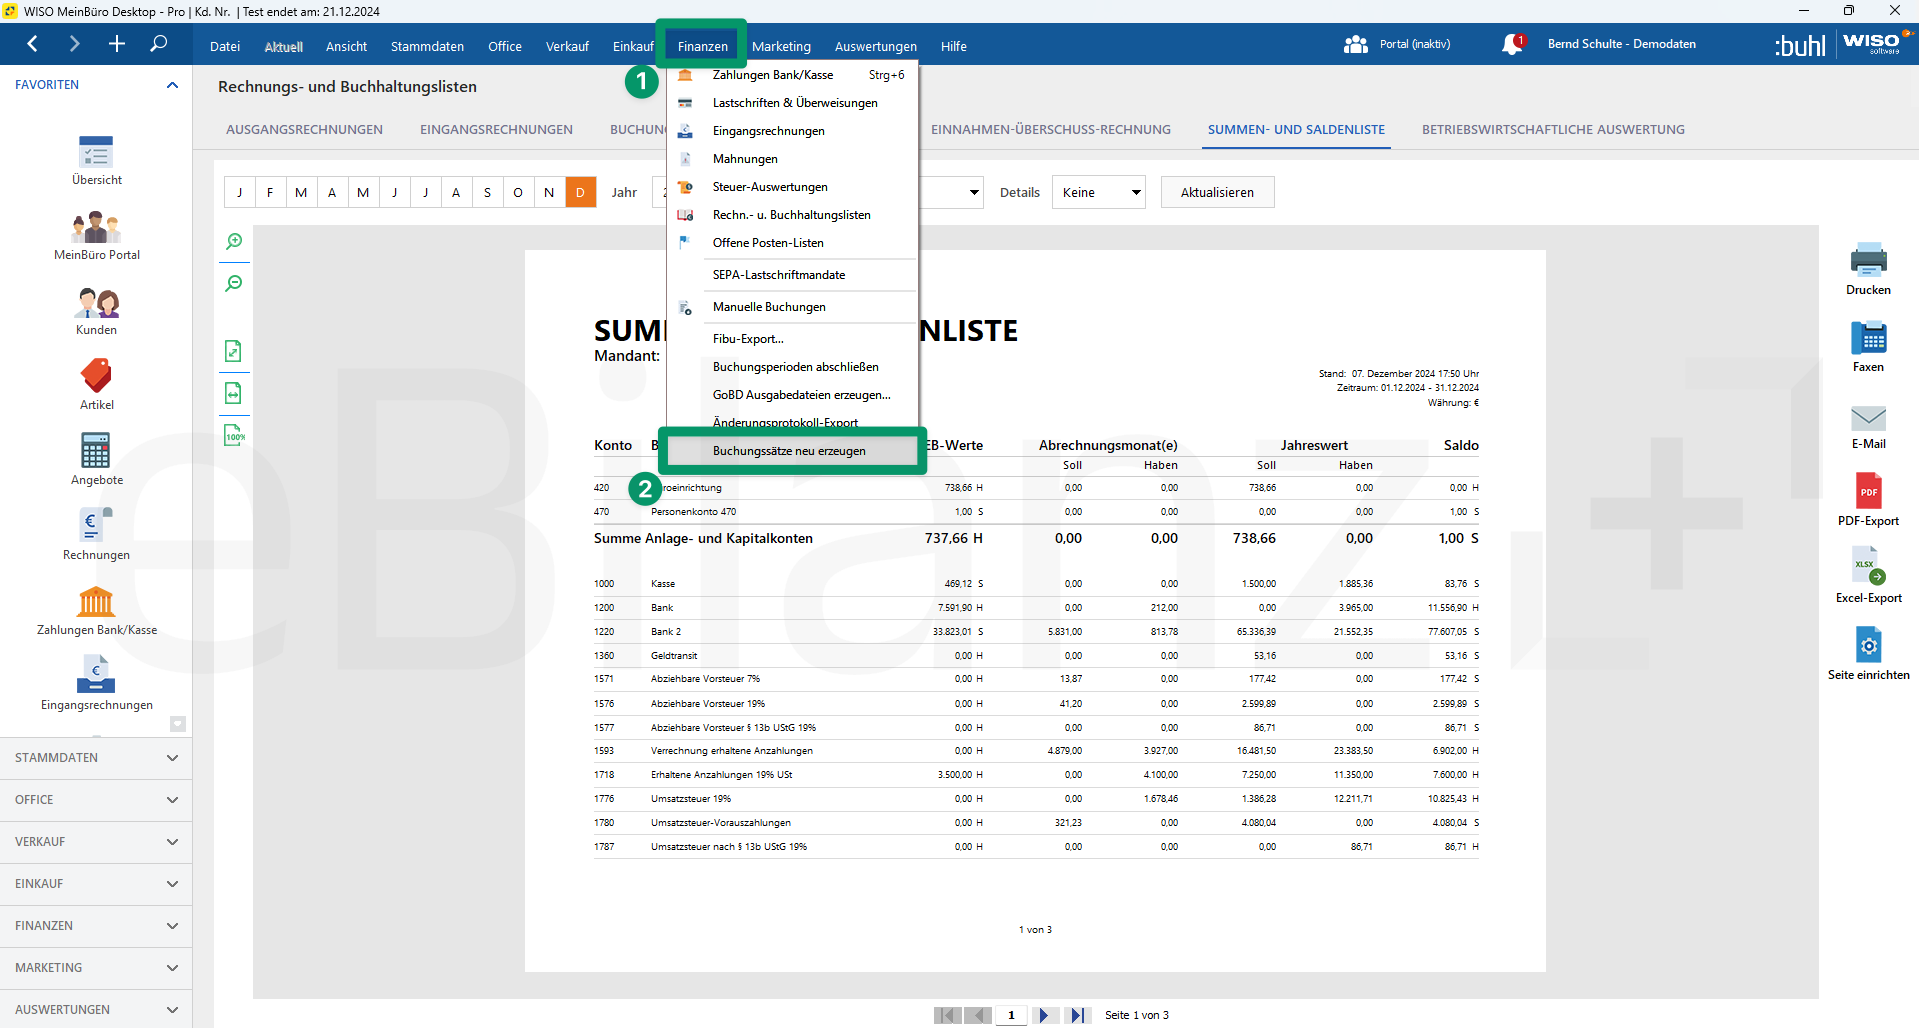Image resolution: width=1919 pixels, height=1028 pixels.
Task: Fit preview to page width
Action: (x=234, y=393)
